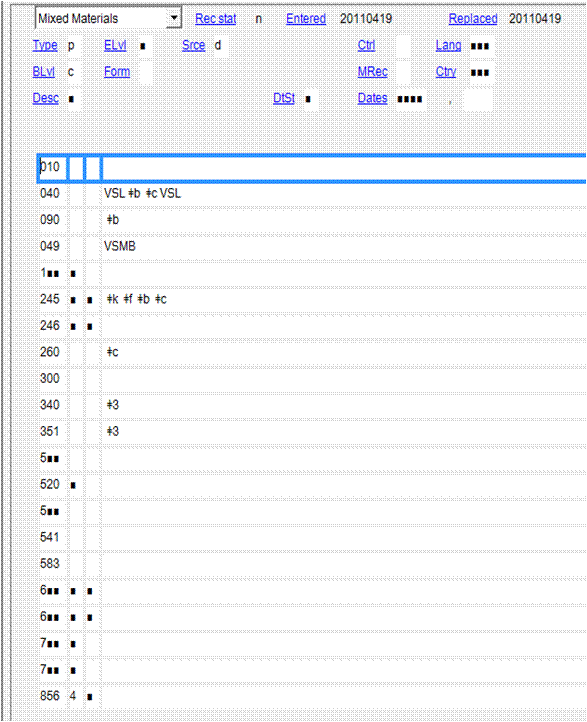Open the Form field link
The image size is (587, 722).
point(117,72)
